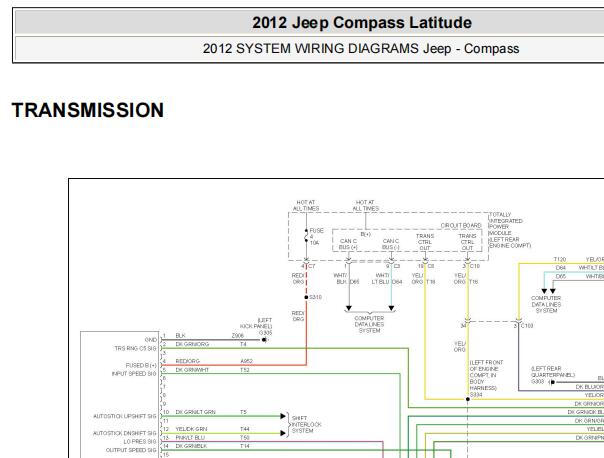Select the "S310" splice label
This screenshot has height=458, width=604.
315,297
